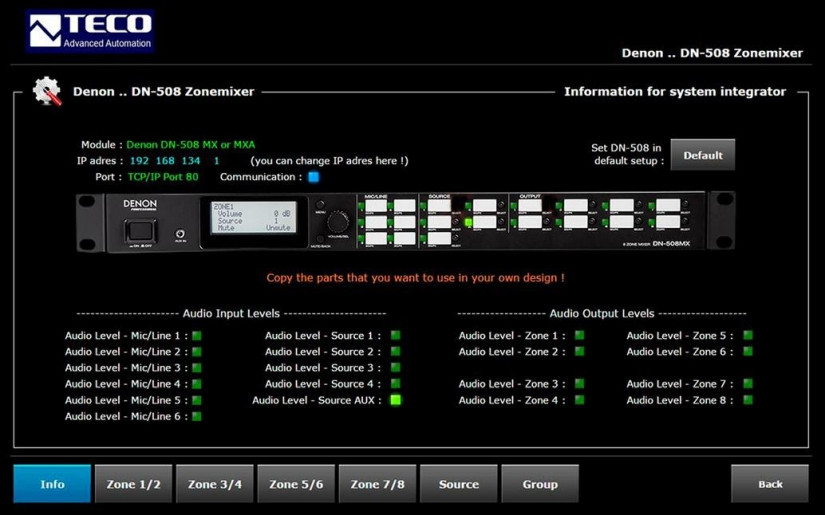The height and width of the screenshot is (515, 825).
Task: Click the Mic/Line 1 audio level indicator
Action: (x=197, y=336)
